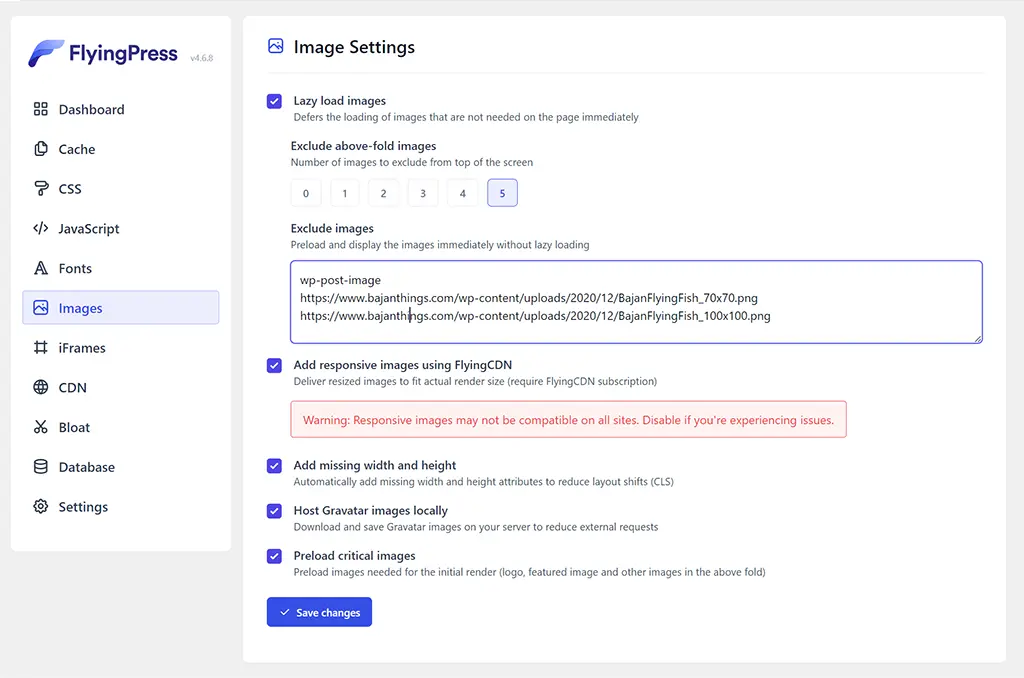This screenshot has width=1024, height=678.
Task: Click the checkmark icon in Save changes
Action: click(285, 613)
